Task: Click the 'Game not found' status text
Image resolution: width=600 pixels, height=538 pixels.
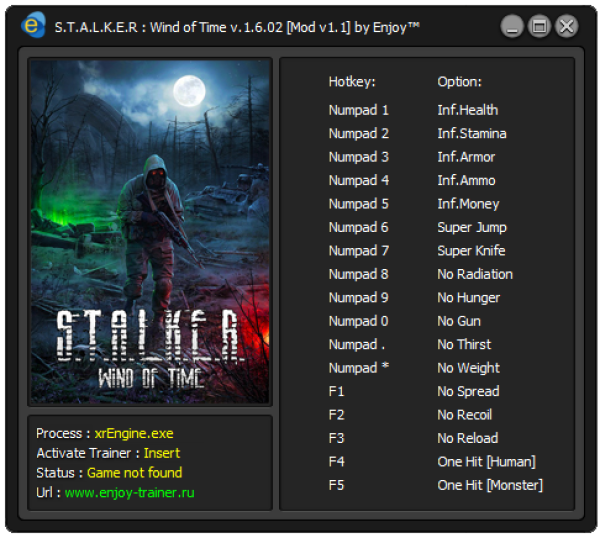Action: 134,473
